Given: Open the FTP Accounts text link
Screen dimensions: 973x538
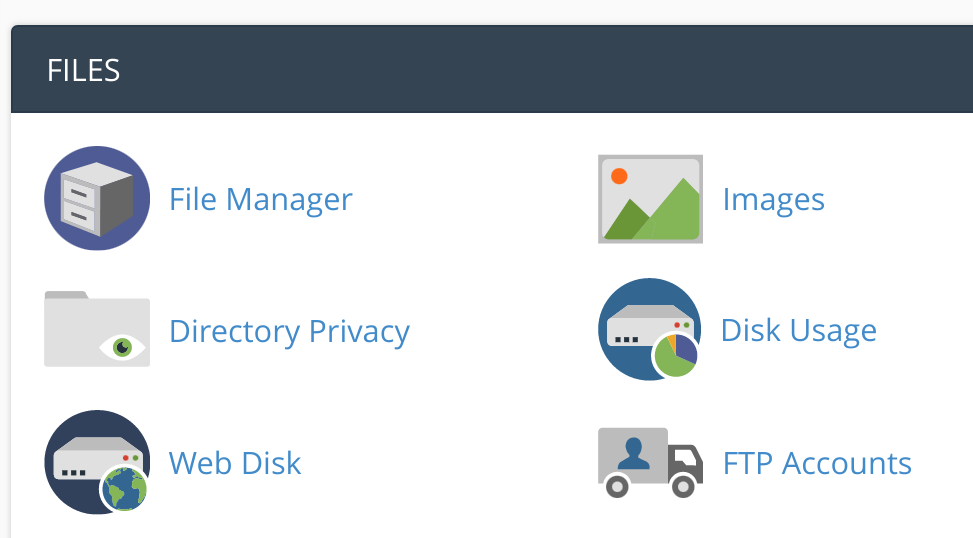Looking at the screenshot, I should (817, 463).
